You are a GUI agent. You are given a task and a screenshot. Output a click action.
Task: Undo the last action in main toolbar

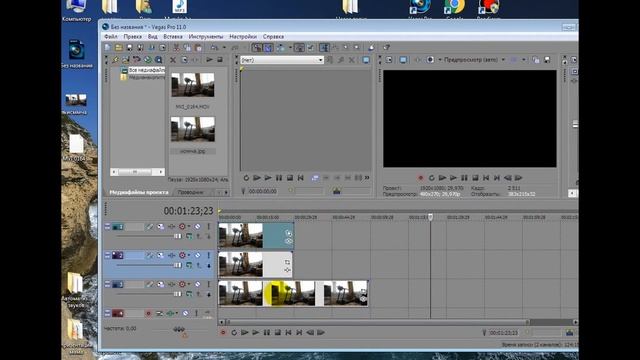pyautogui.click(x=214, y=48)
